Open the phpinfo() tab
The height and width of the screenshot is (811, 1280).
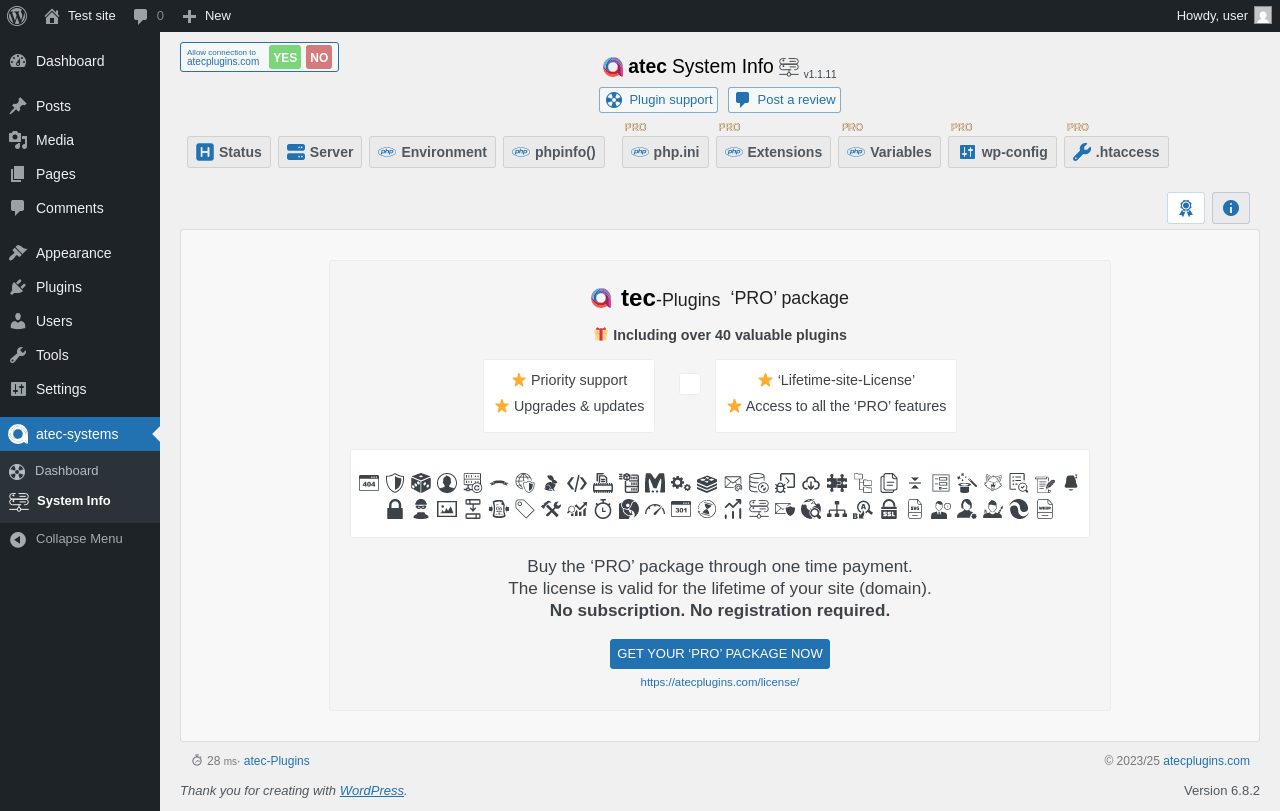tap(554, 152)
